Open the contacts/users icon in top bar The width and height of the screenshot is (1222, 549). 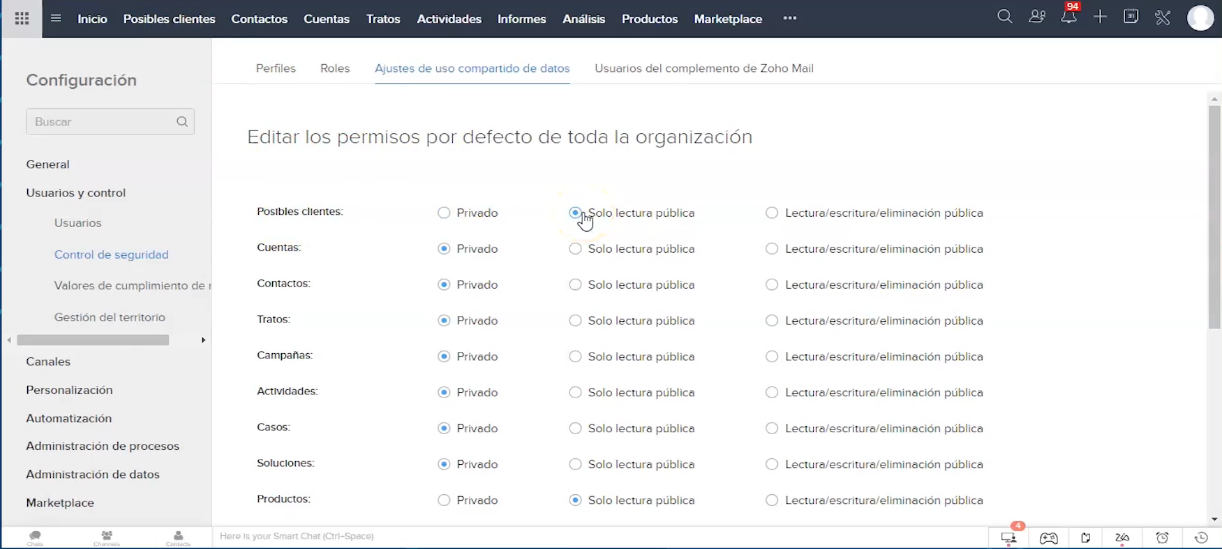click(x=1037, y=17)
